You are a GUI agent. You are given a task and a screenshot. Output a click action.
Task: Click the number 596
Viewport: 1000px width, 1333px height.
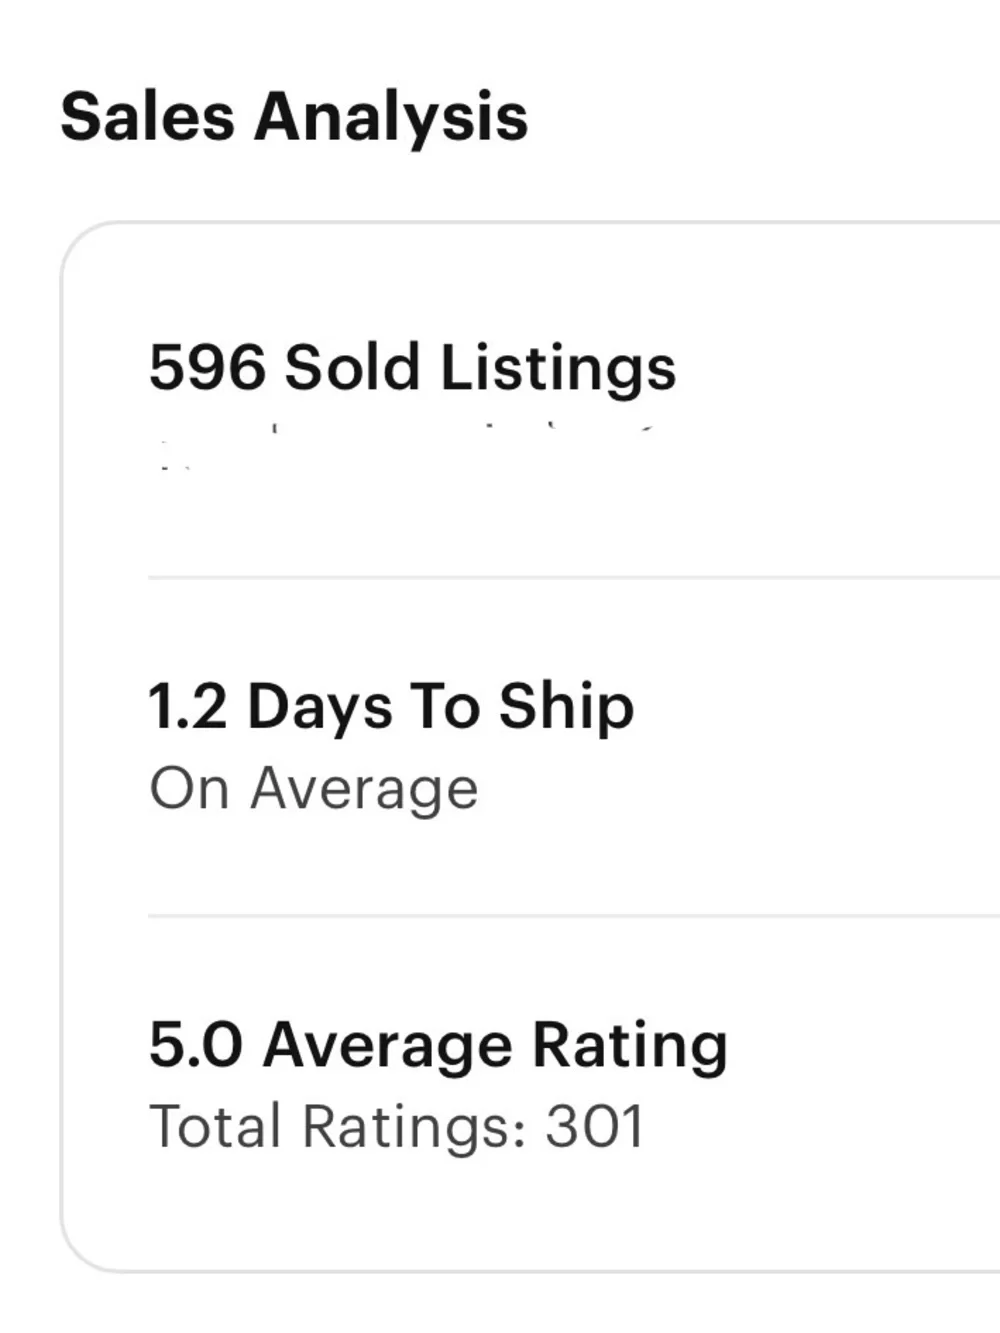tap(207, 366)
